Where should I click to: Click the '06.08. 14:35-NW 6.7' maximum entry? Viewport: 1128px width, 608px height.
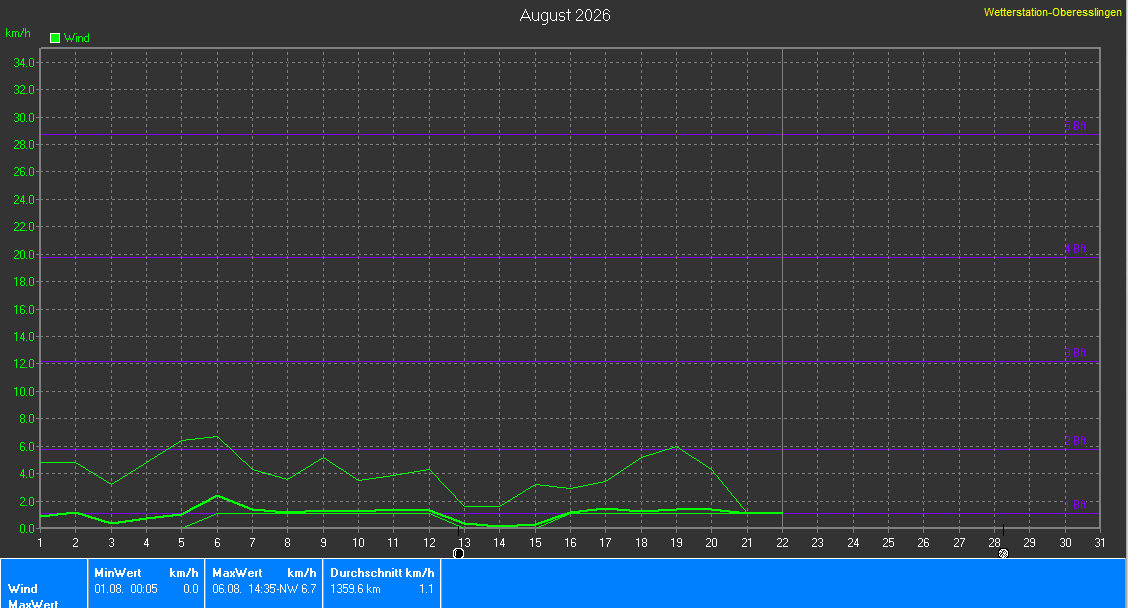pyautogui.click(x=264, y=589)
